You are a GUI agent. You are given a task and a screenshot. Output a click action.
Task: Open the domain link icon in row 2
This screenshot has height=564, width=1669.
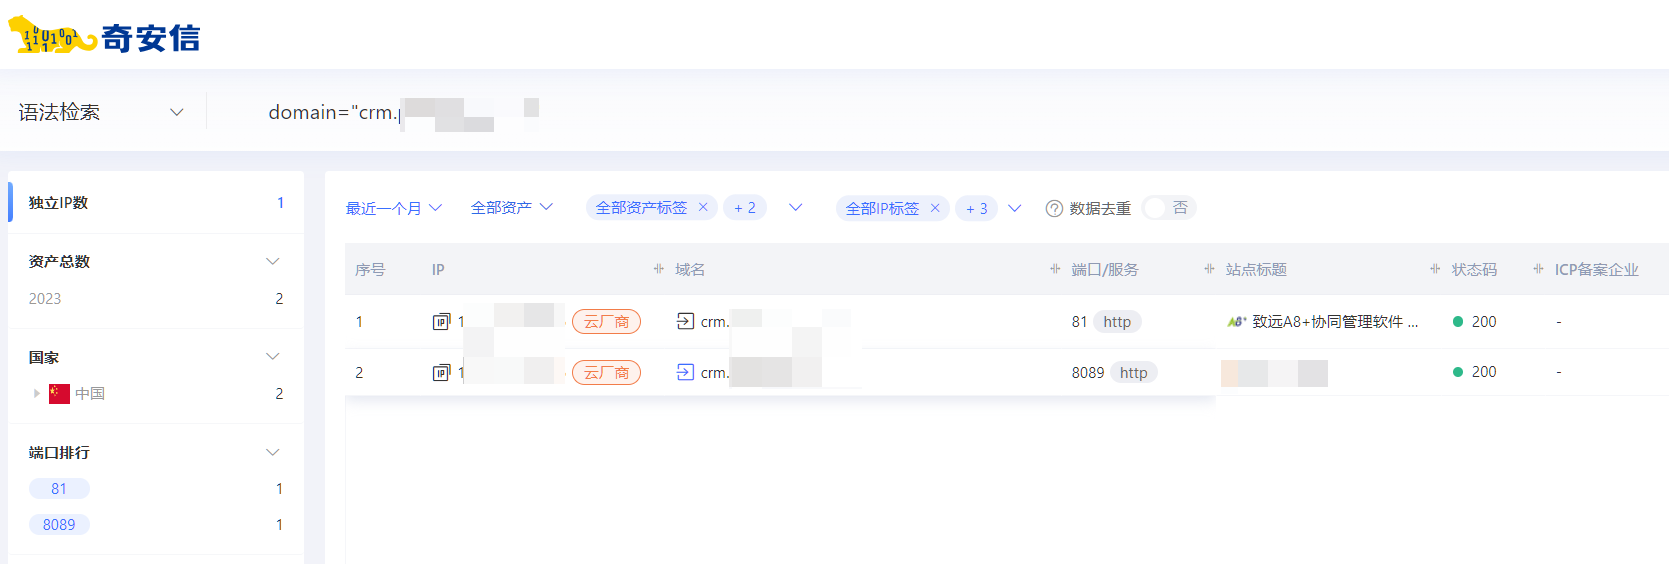(685, 372)
